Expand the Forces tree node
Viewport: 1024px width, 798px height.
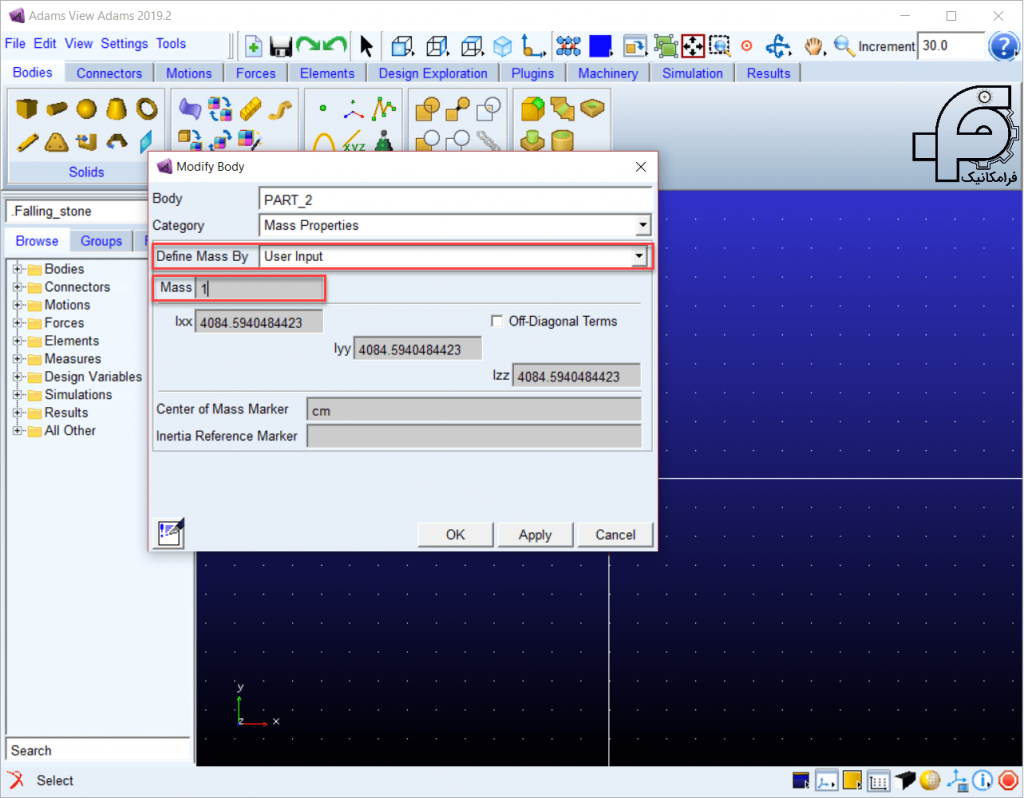pyautogui.click(x=18, y=323)
